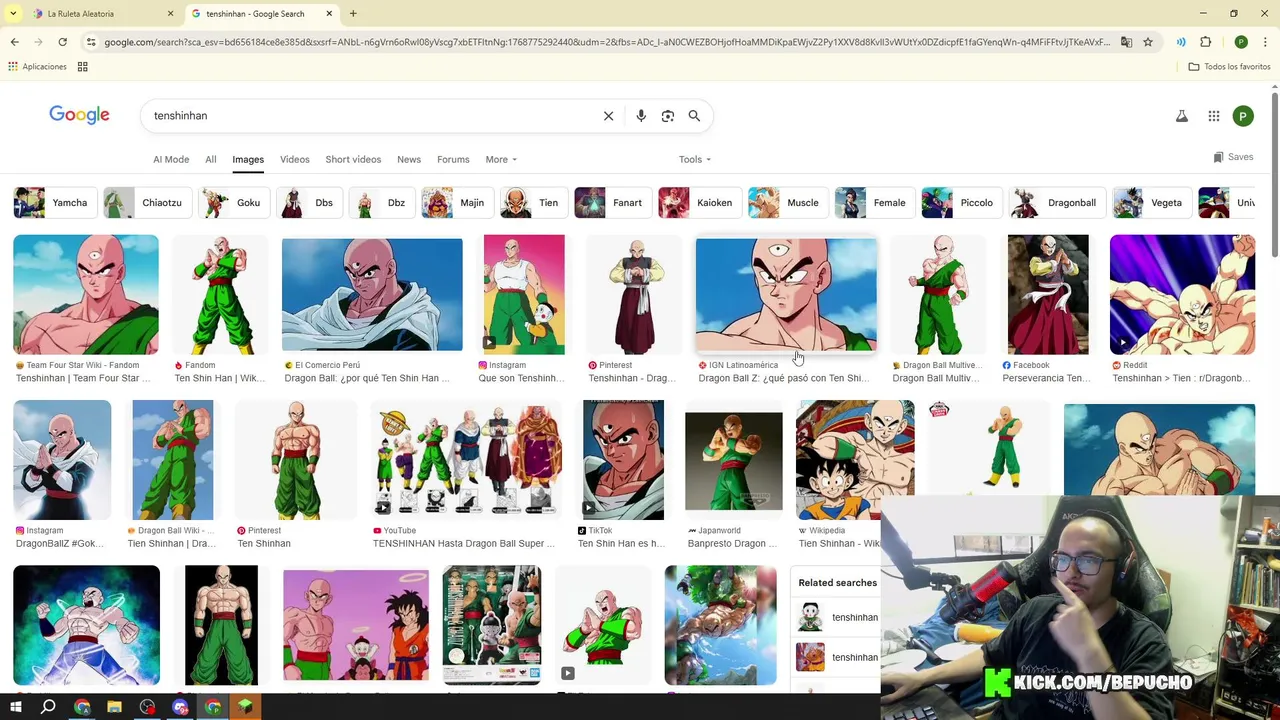Go to the Google logo homepage
The image size is (1280, 720).
click(x=79, y=115)
